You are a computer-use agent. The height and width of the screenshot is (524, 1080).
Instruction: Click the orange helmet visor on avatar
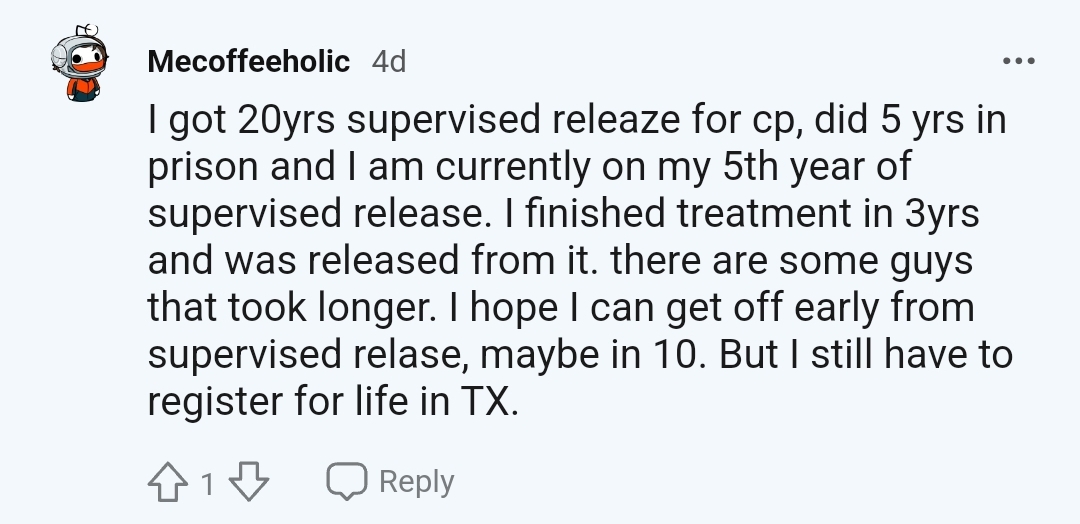pos(89,65)
